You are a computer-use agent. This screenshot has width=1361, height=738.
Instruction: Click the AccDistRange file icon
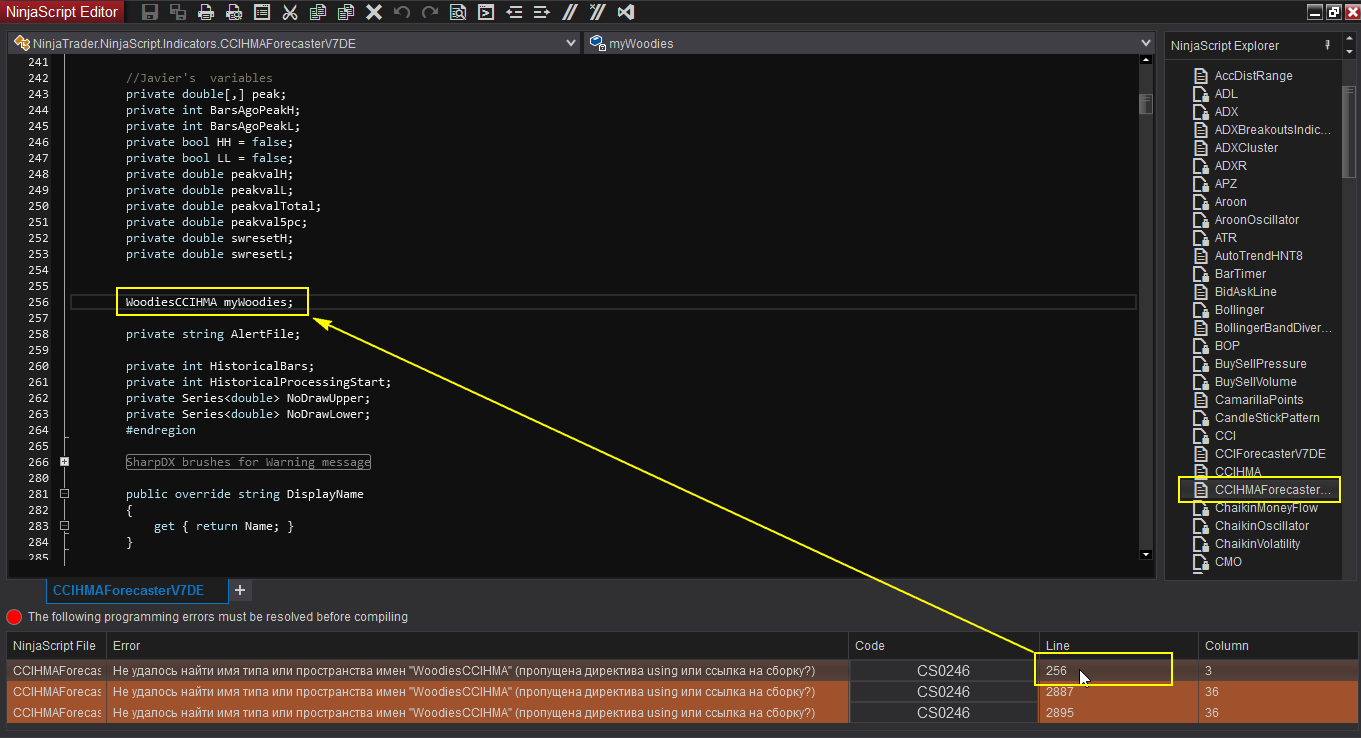click(x=1201, y=76)
